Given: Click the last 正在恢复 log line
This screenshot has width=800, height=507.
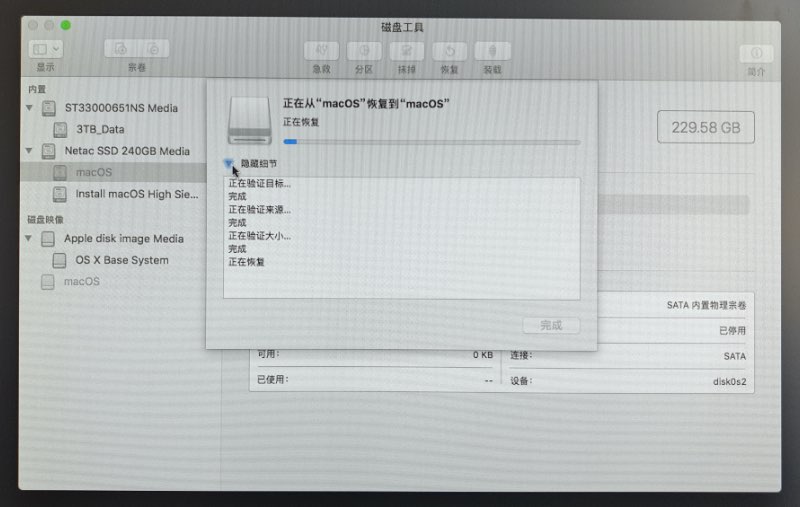Looking at the screenshot, I should [246, 262].
